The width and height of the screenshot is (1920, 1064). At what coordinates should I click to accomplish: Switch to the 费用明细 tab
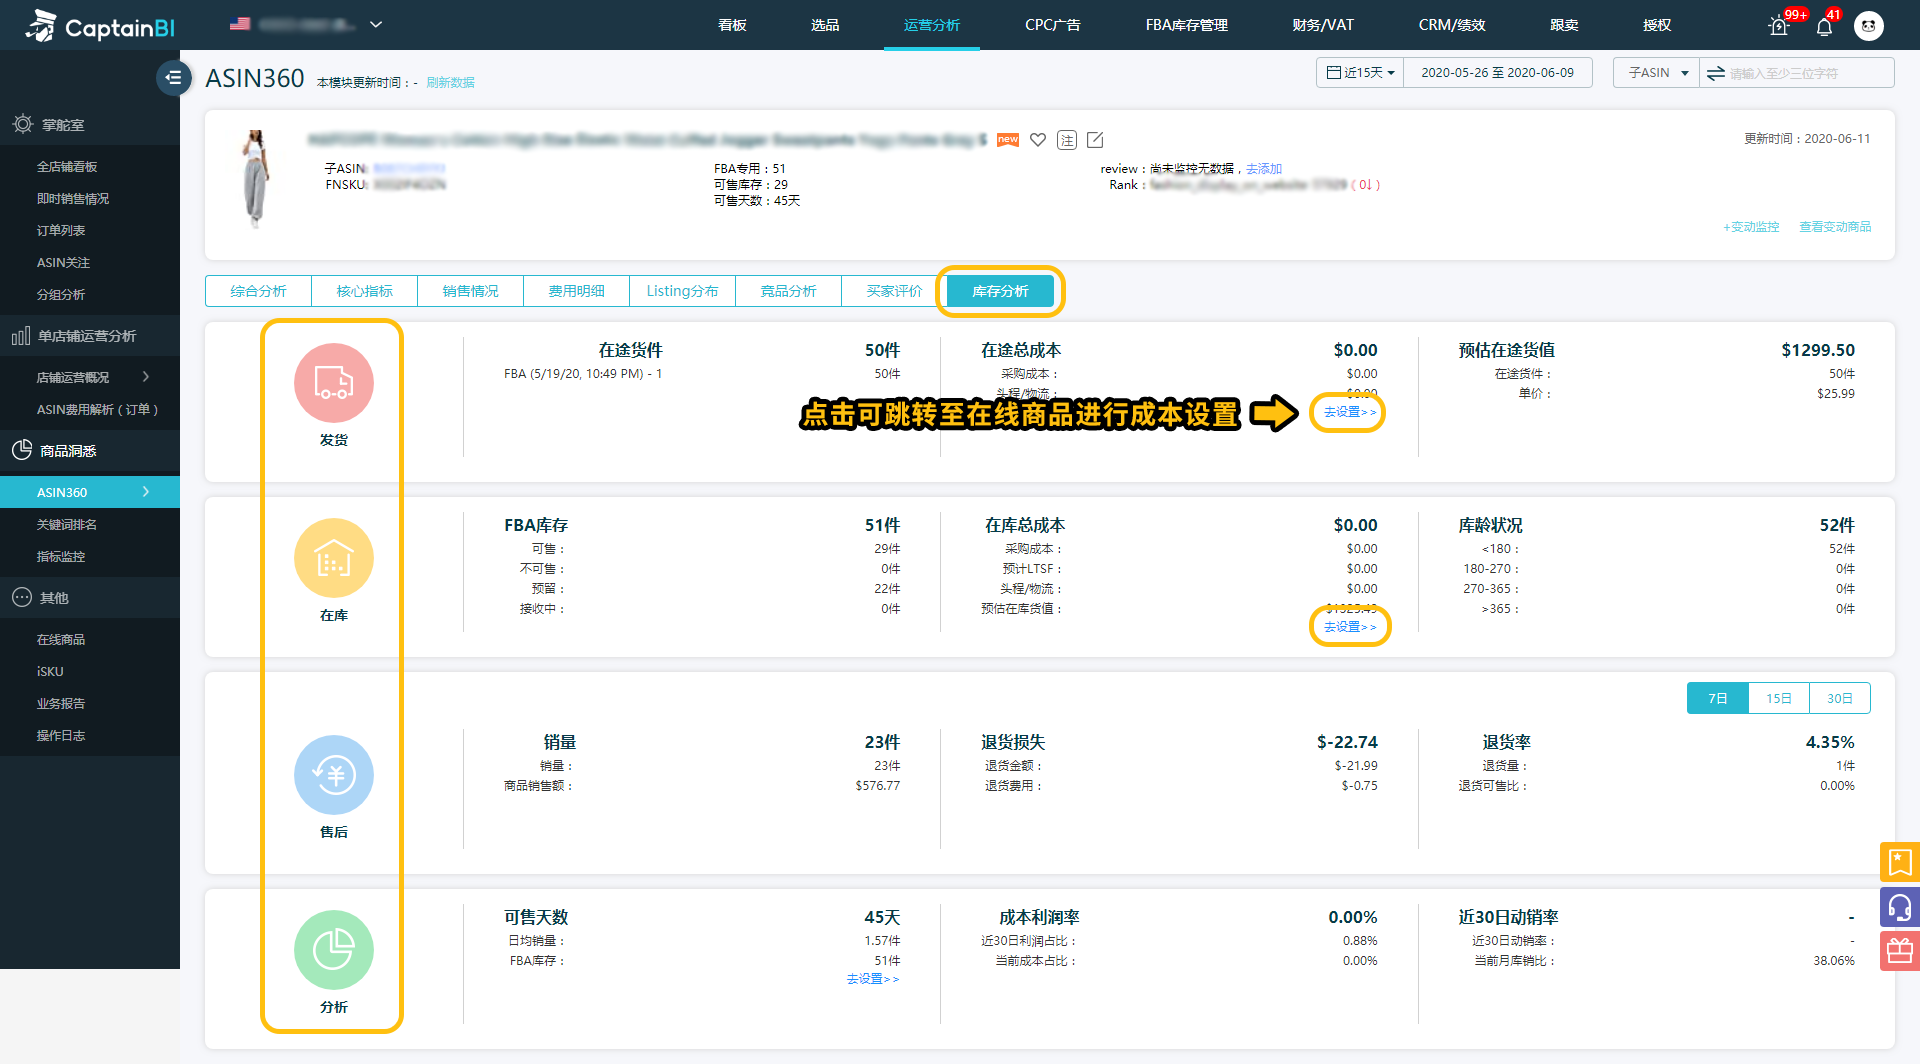(576, 291)
